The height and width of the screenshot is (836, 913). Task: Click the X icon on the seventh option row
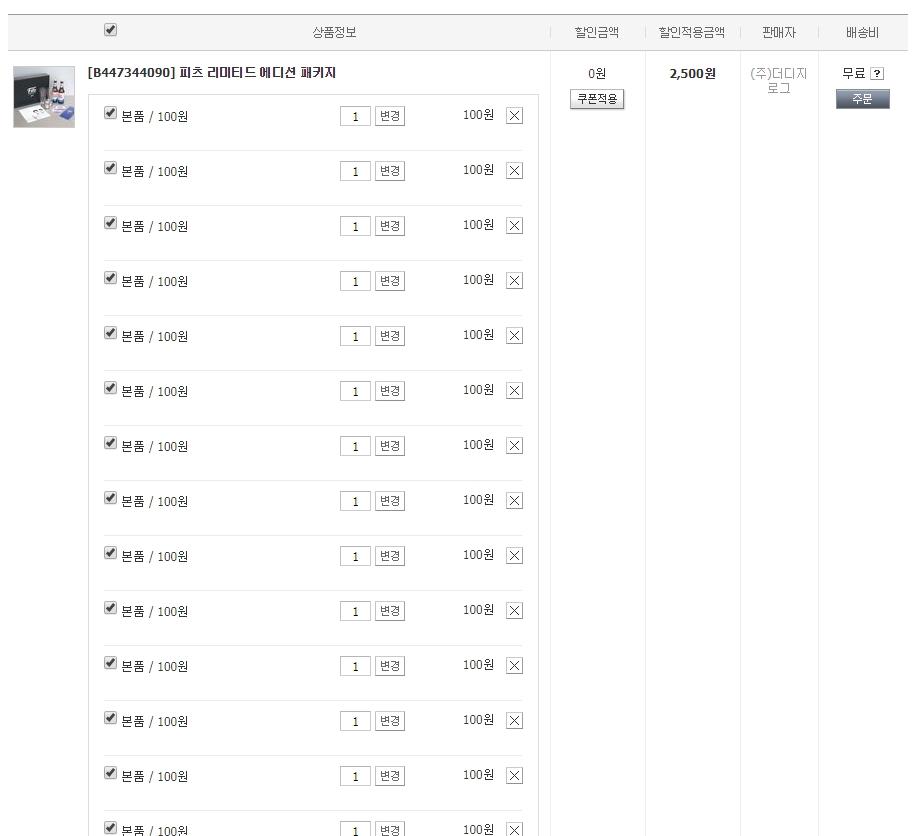pyautogui.click(x=514, y=446)
